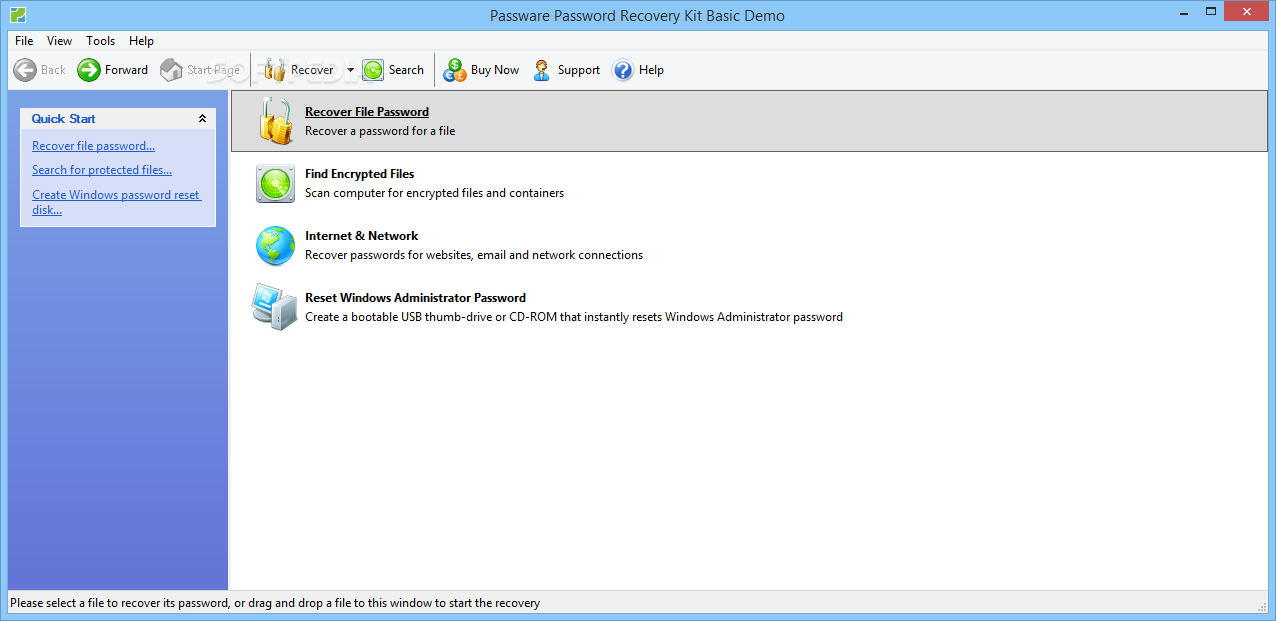Click the golden padlocks Recover File icon
1276x621 pixels.
275,121
